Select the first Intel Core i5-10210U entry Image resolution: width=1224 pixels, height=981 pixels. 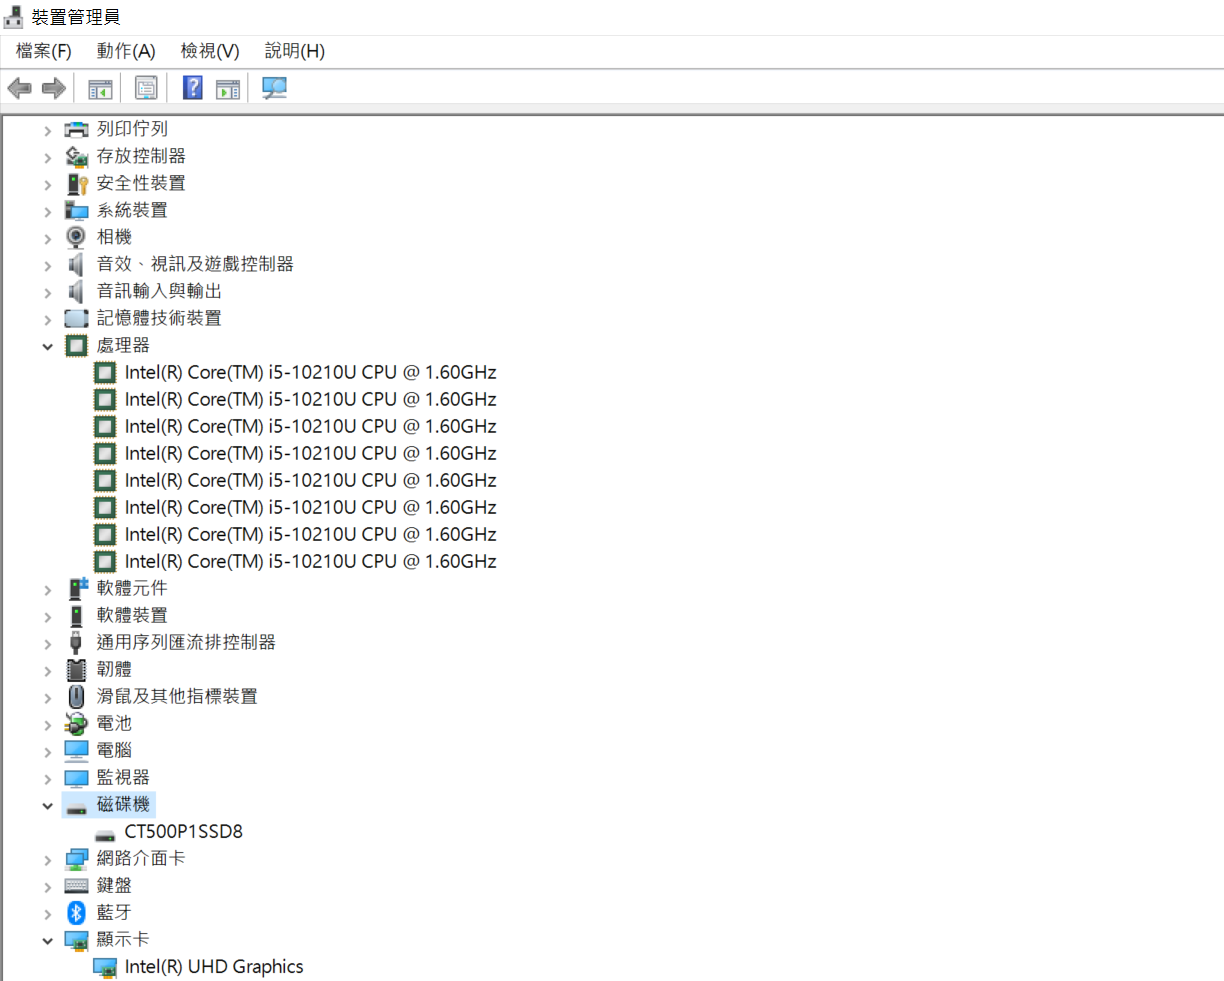(310, 372)
